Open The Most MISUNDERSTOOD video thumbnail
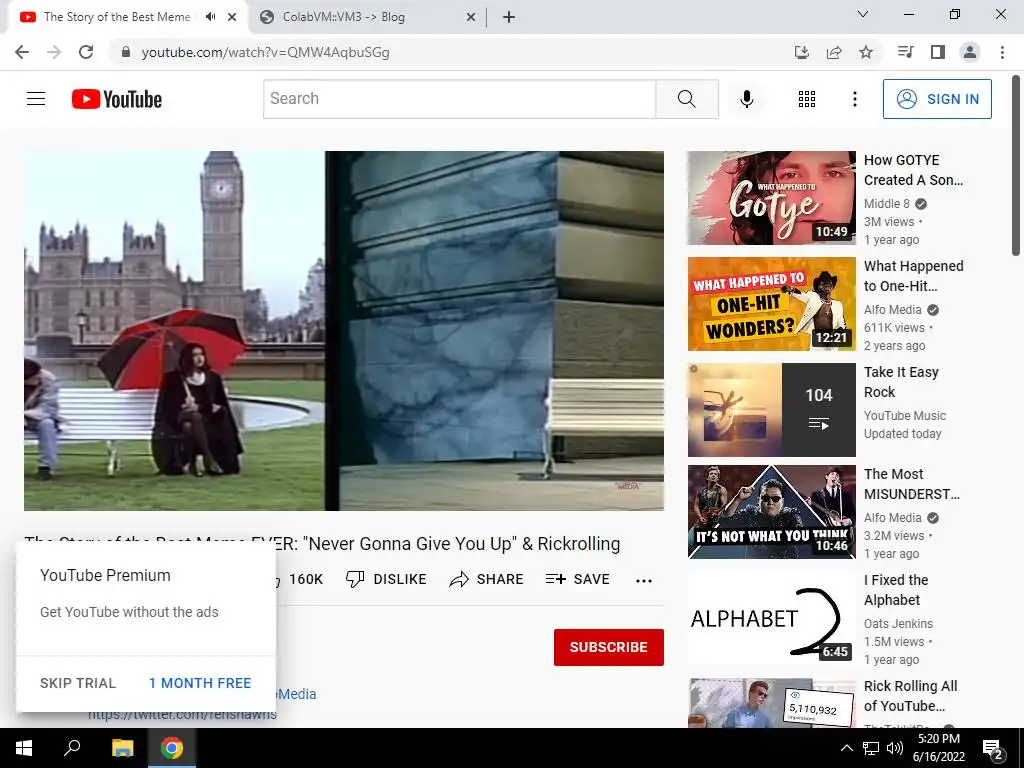This screenshot has width=1024, height=768. click(771, 511)
